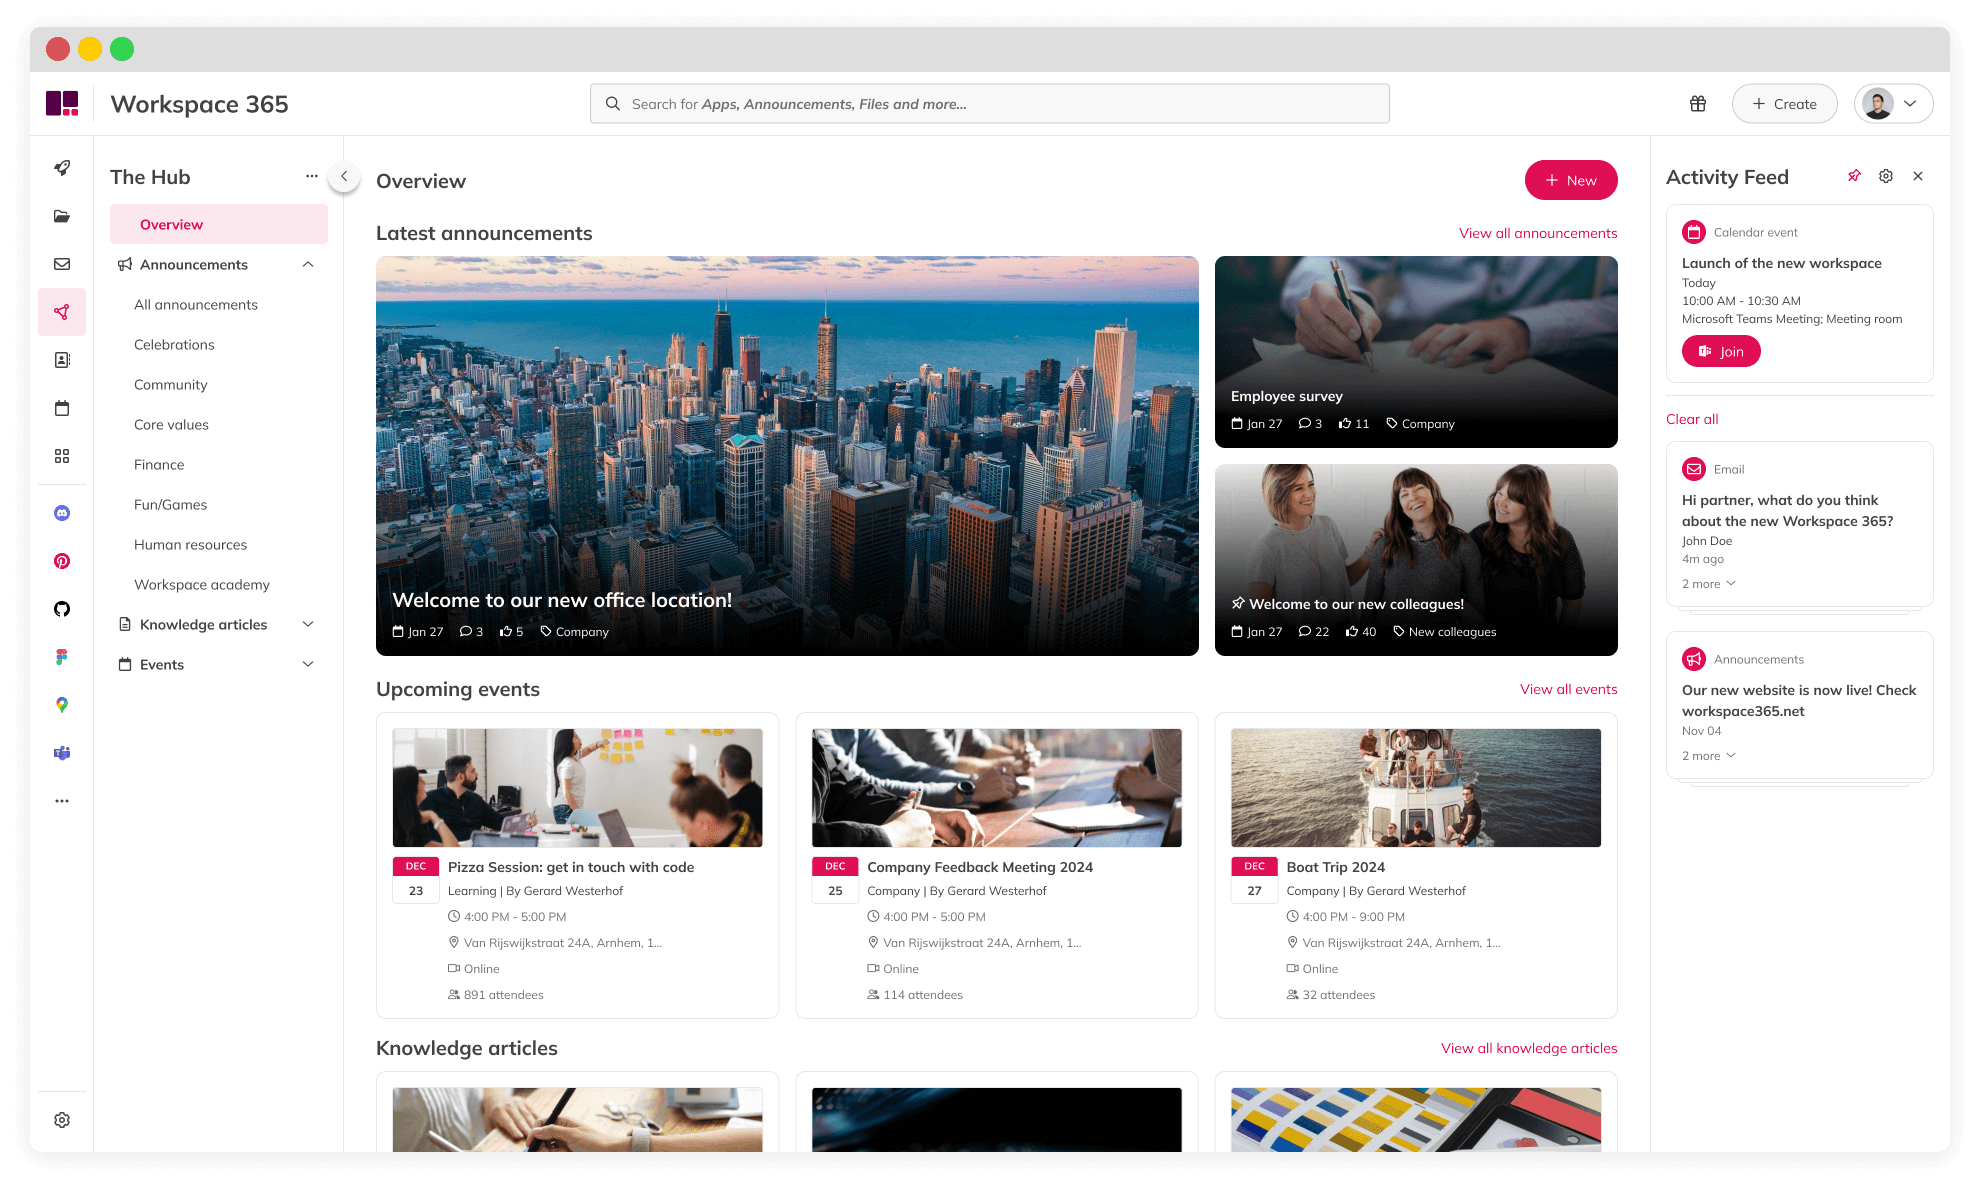Image resolution: width=1980 pixels, height=1185 pixels.
Task: Close the Activity Feed panel
Action: pos(1918,176)
